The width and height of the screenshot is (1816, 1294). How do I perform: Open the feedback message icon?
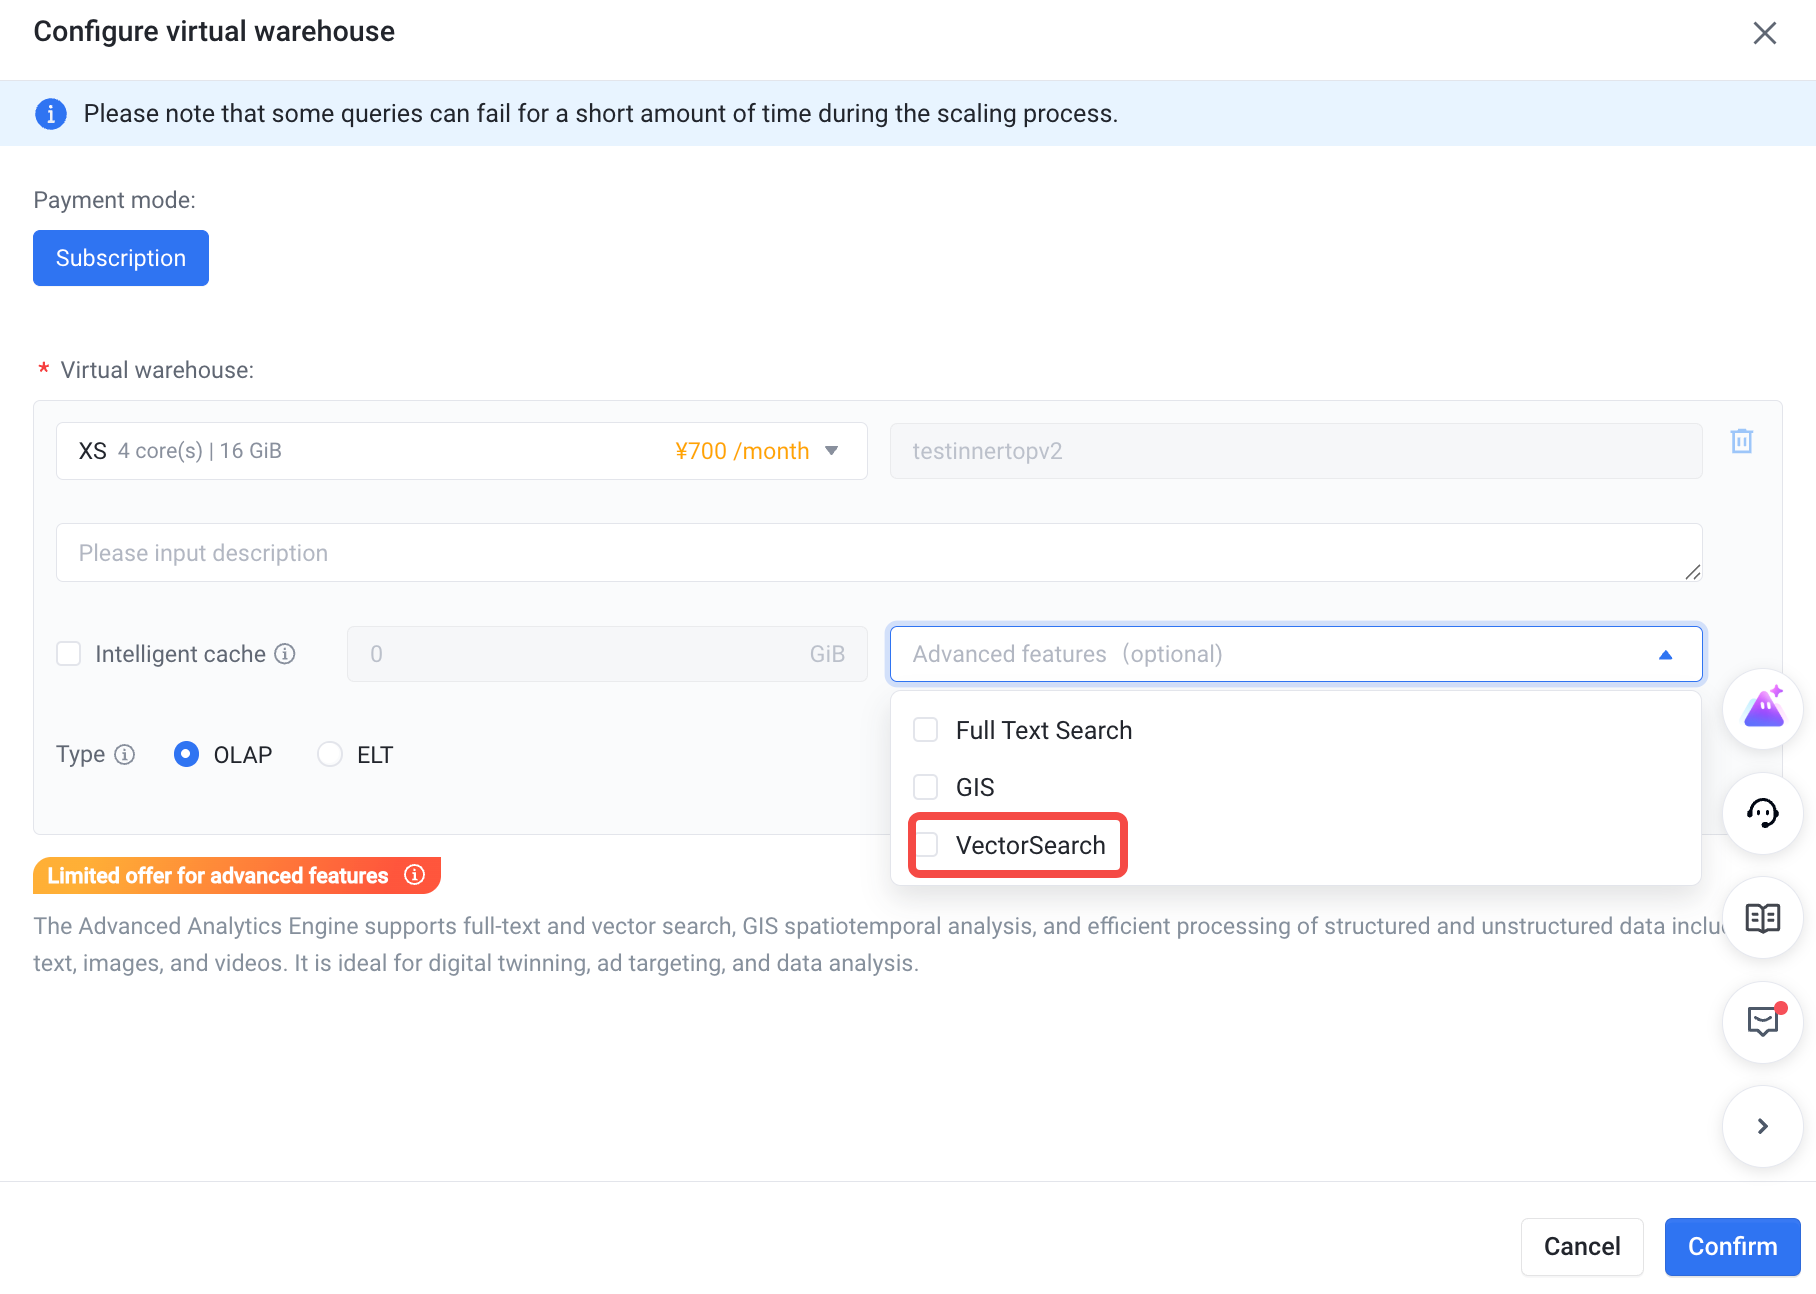[x=1763, y=1021]
